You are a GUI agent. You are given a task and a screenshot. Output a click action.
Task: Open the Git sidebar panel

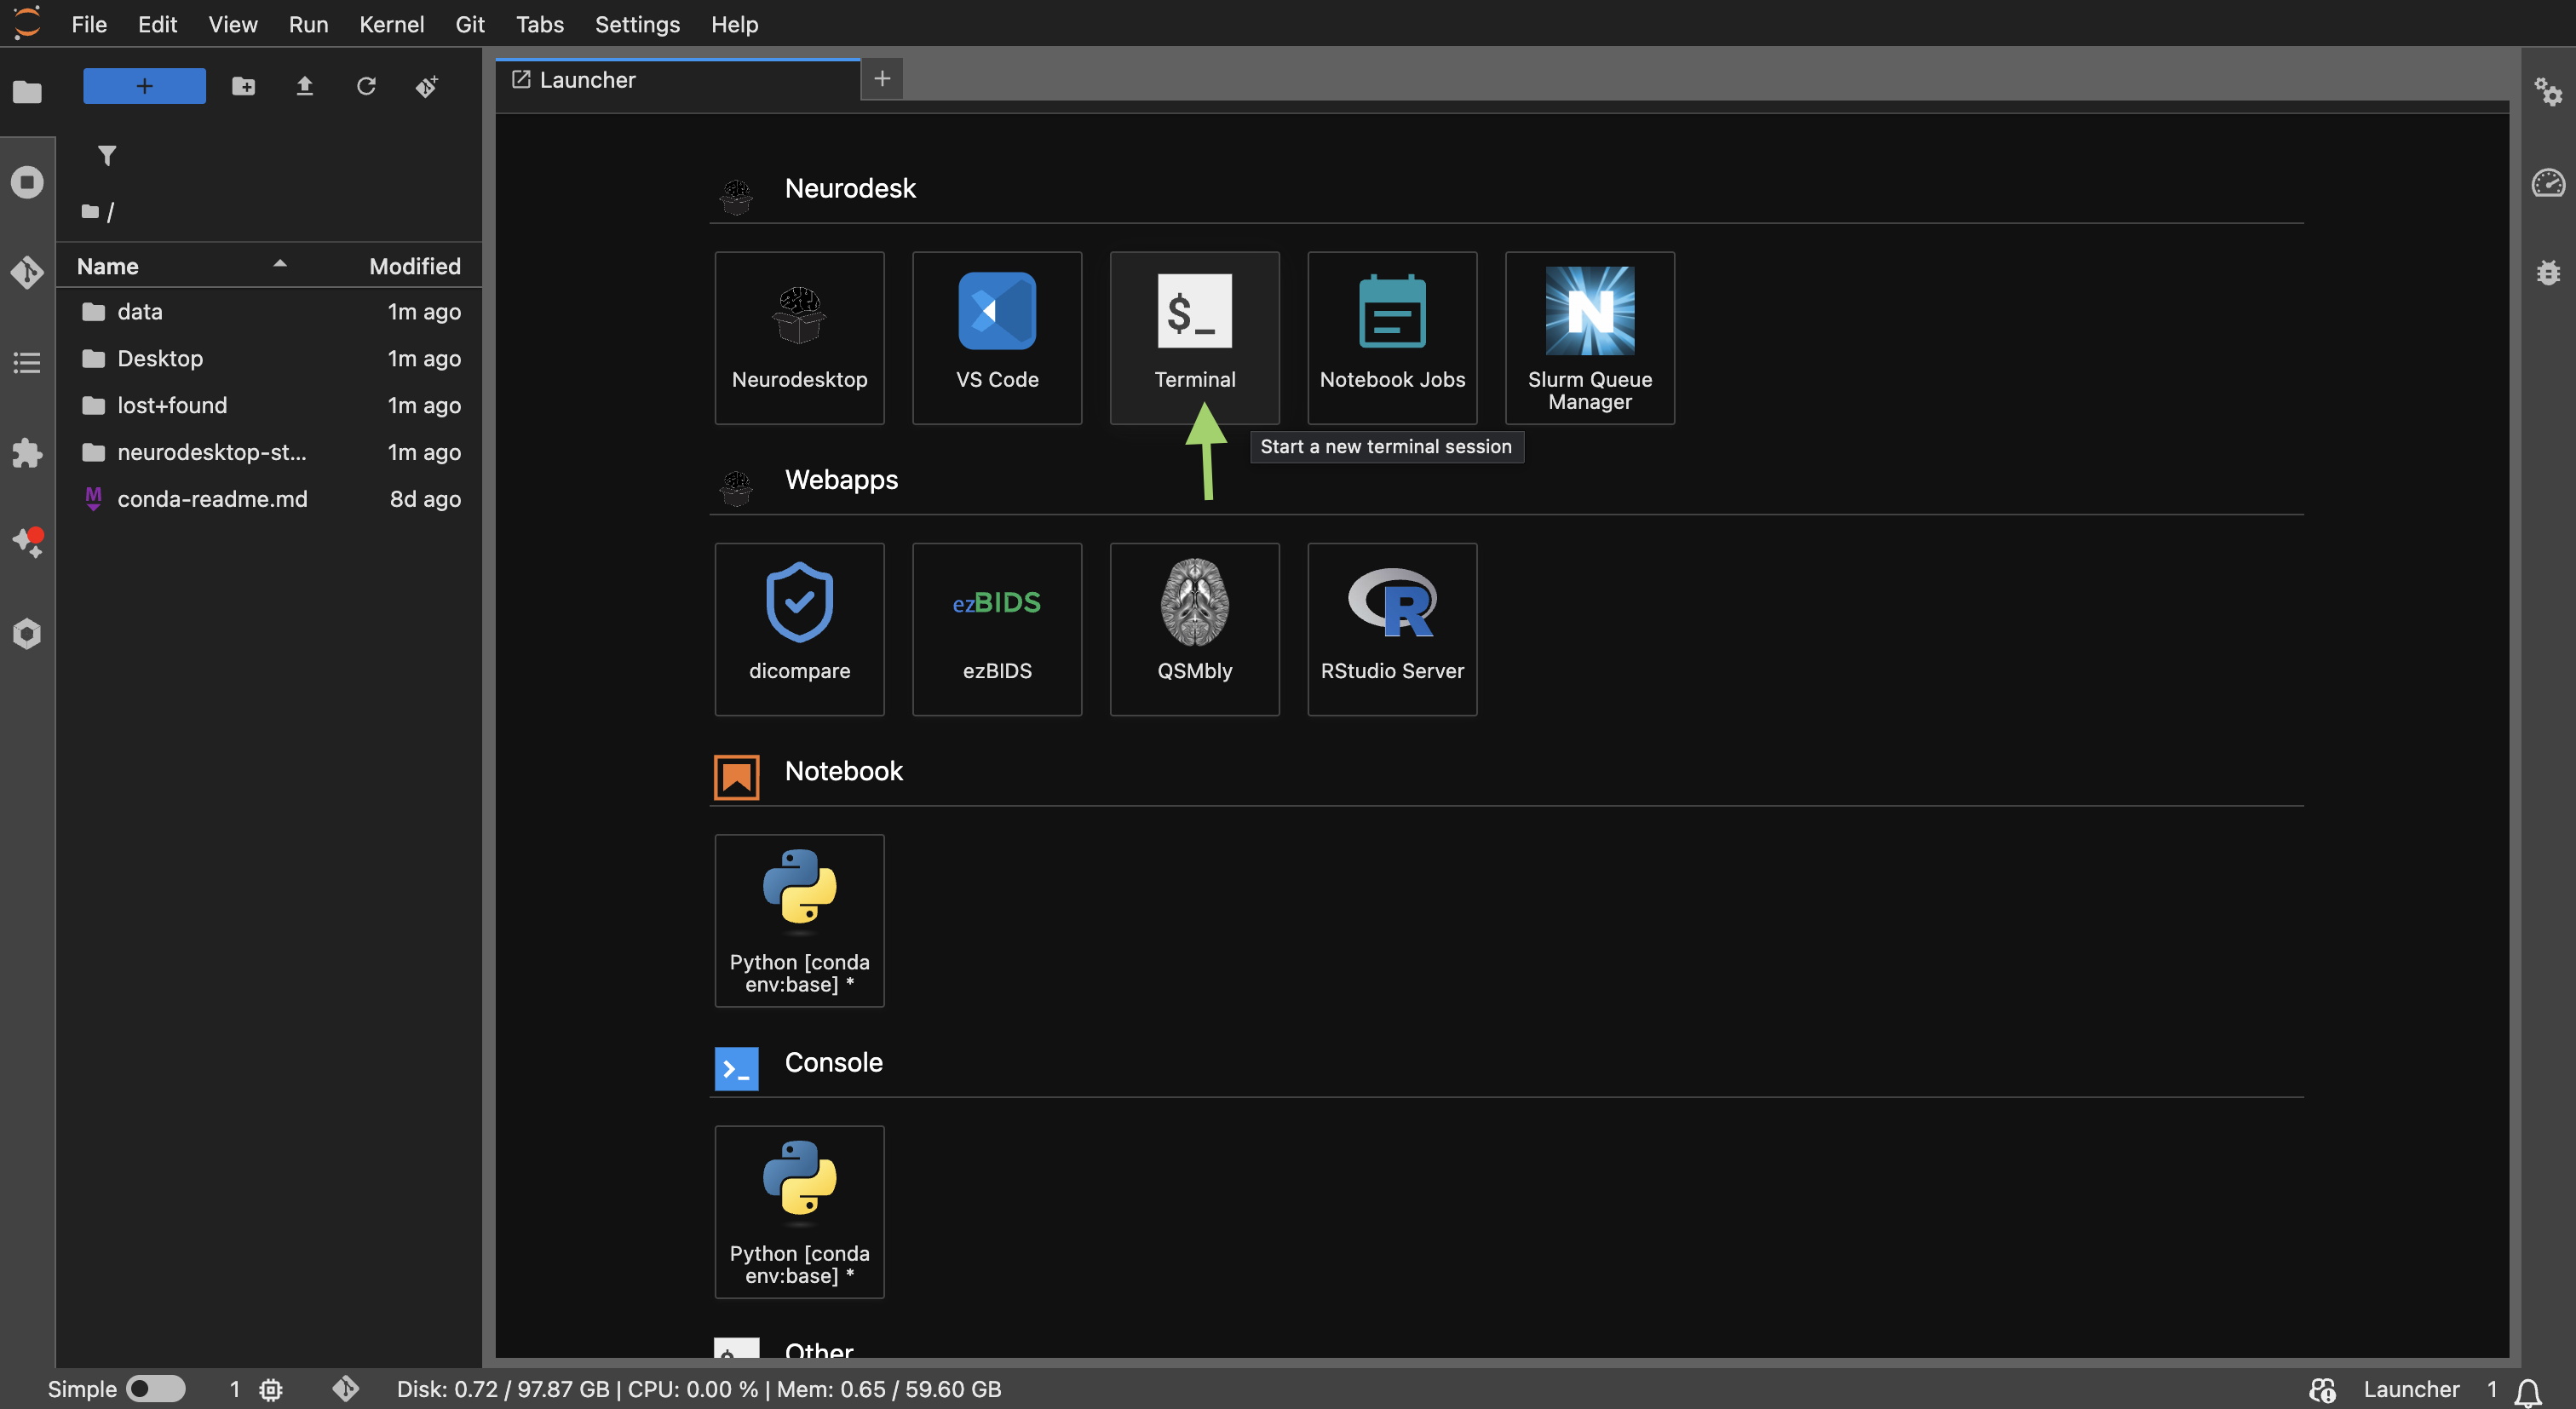click(27, 272)
